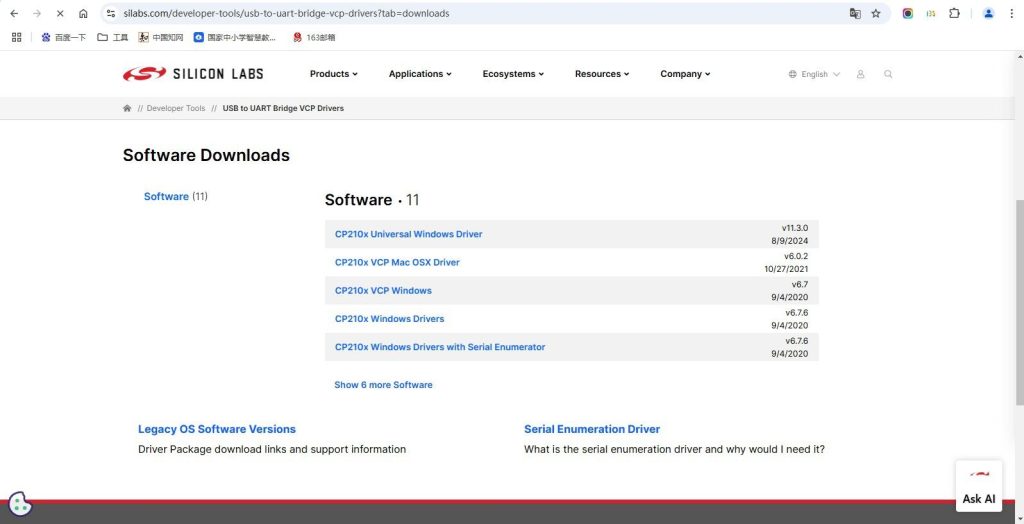Download CP210x Universal Windows Driver
1024x524 pixels.
click(408, 234)
